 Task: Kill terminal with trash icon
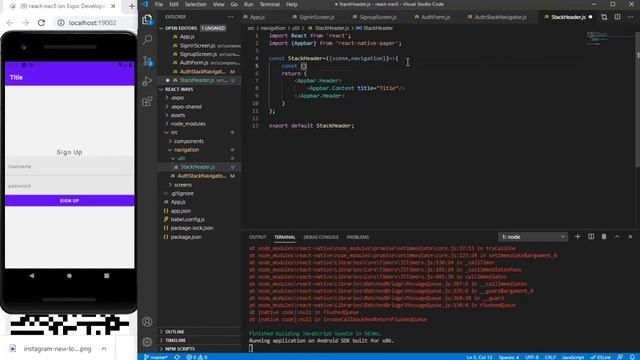(604, 237)
